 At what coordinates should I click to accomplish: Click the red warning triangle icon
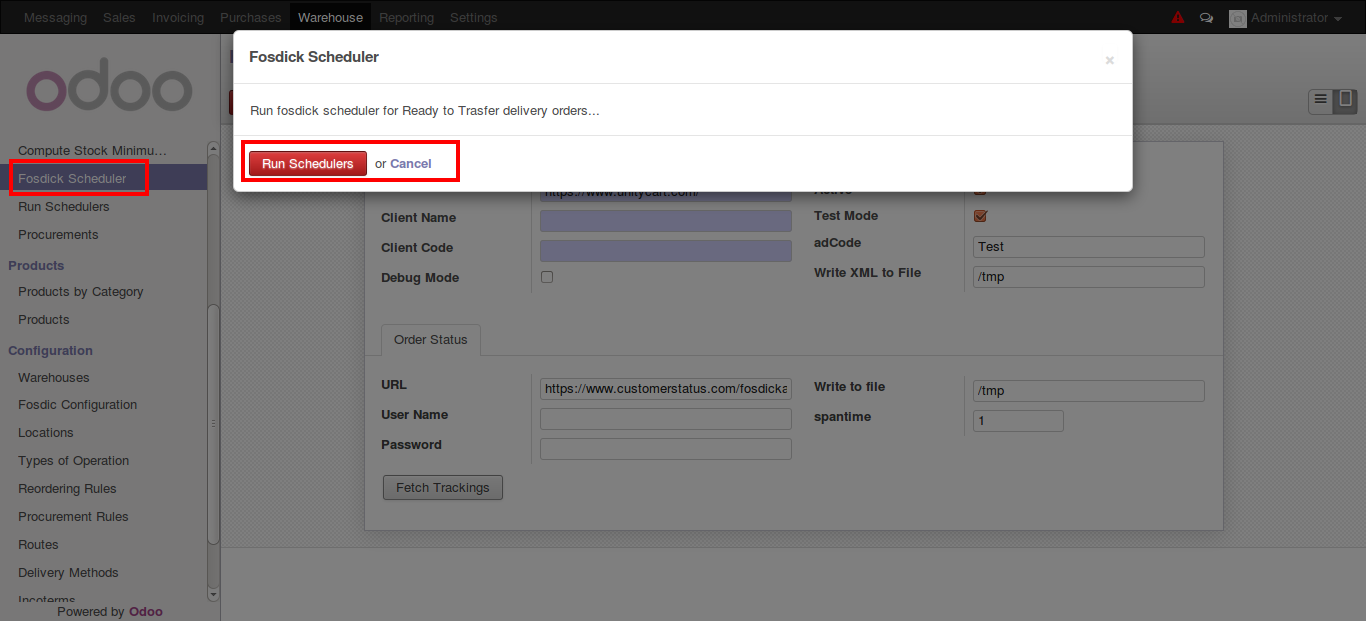pos(1177,18)
